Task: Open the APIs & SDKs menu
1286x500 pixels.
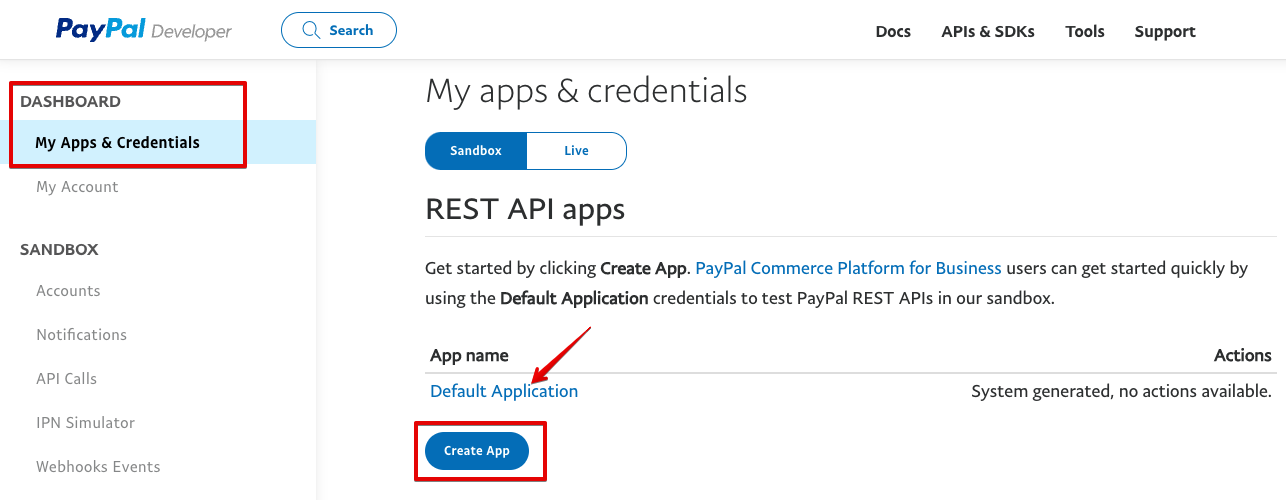Action: [x=988, y=31]
